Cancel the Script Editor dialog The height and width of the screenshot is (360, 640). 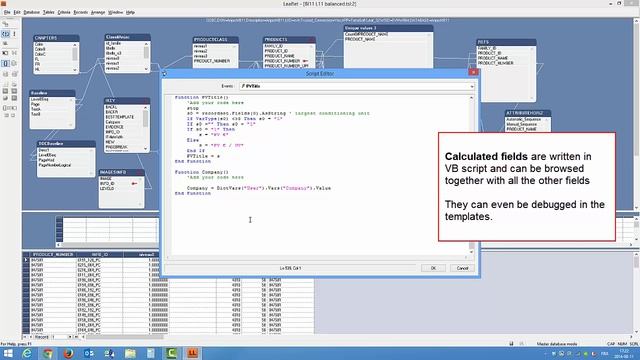point(462,268)
